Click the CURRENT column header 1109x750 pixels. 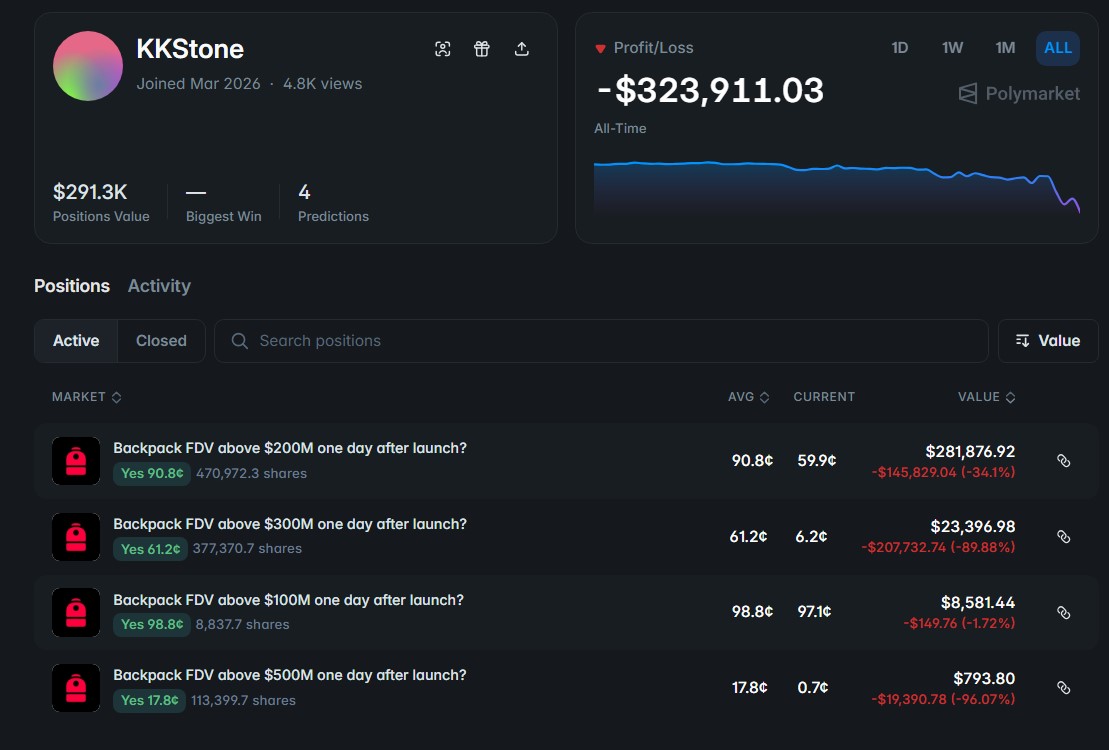pos(824,397)
